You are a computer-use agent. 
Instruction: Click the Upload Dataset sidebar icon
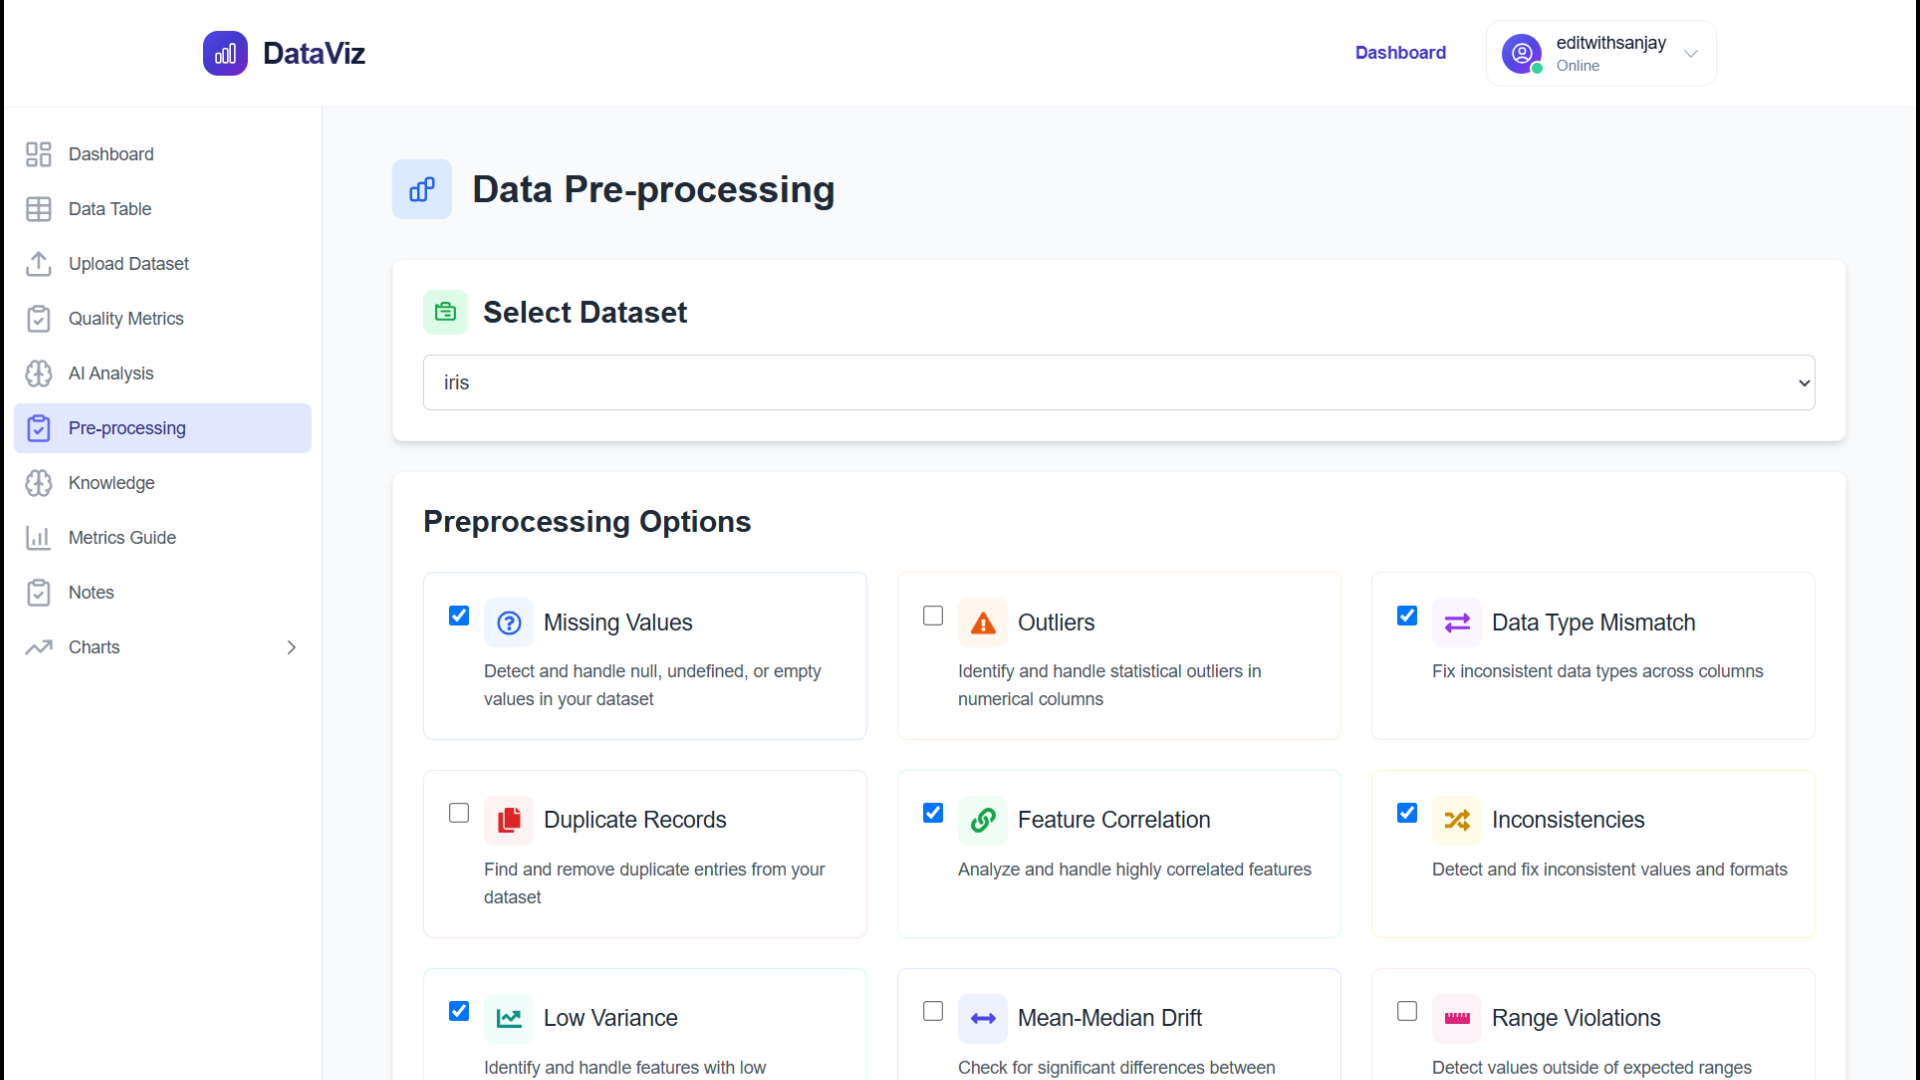pos(38,264)
